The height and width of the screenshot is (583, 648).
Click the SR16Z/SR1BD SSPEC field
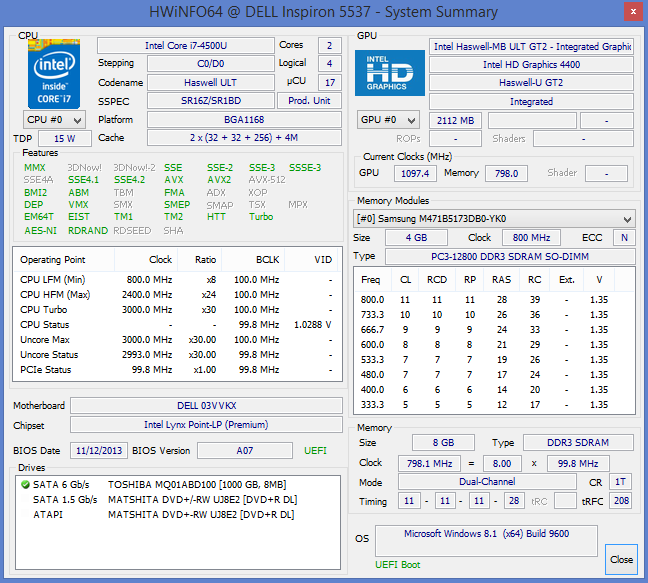[x=211, y=100]
